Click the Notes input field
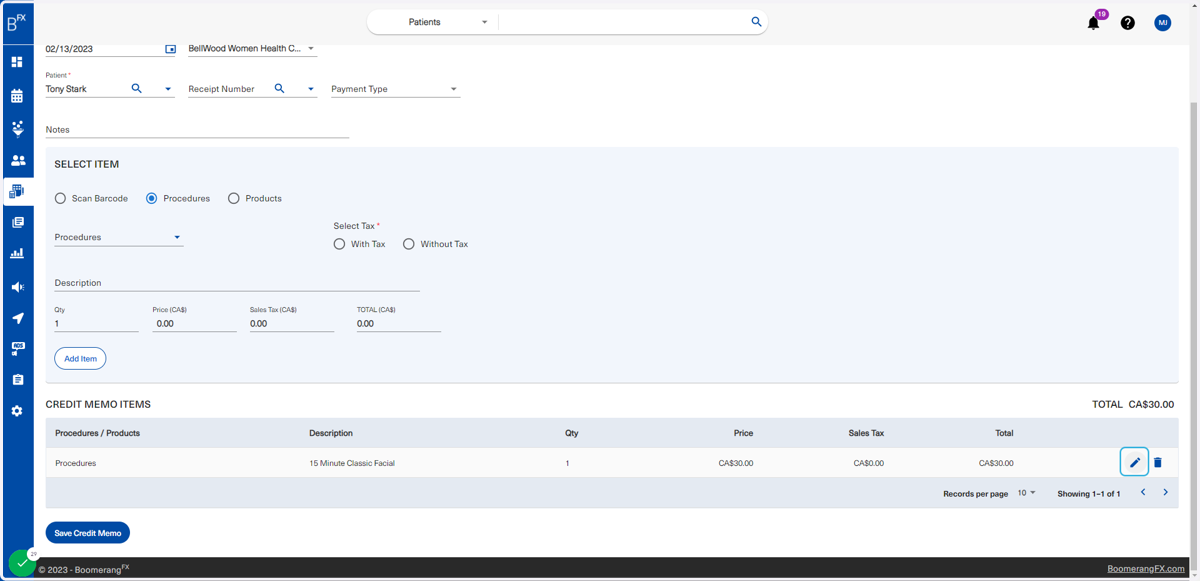The image size is (1200, 581). click(x=197, y=130)
